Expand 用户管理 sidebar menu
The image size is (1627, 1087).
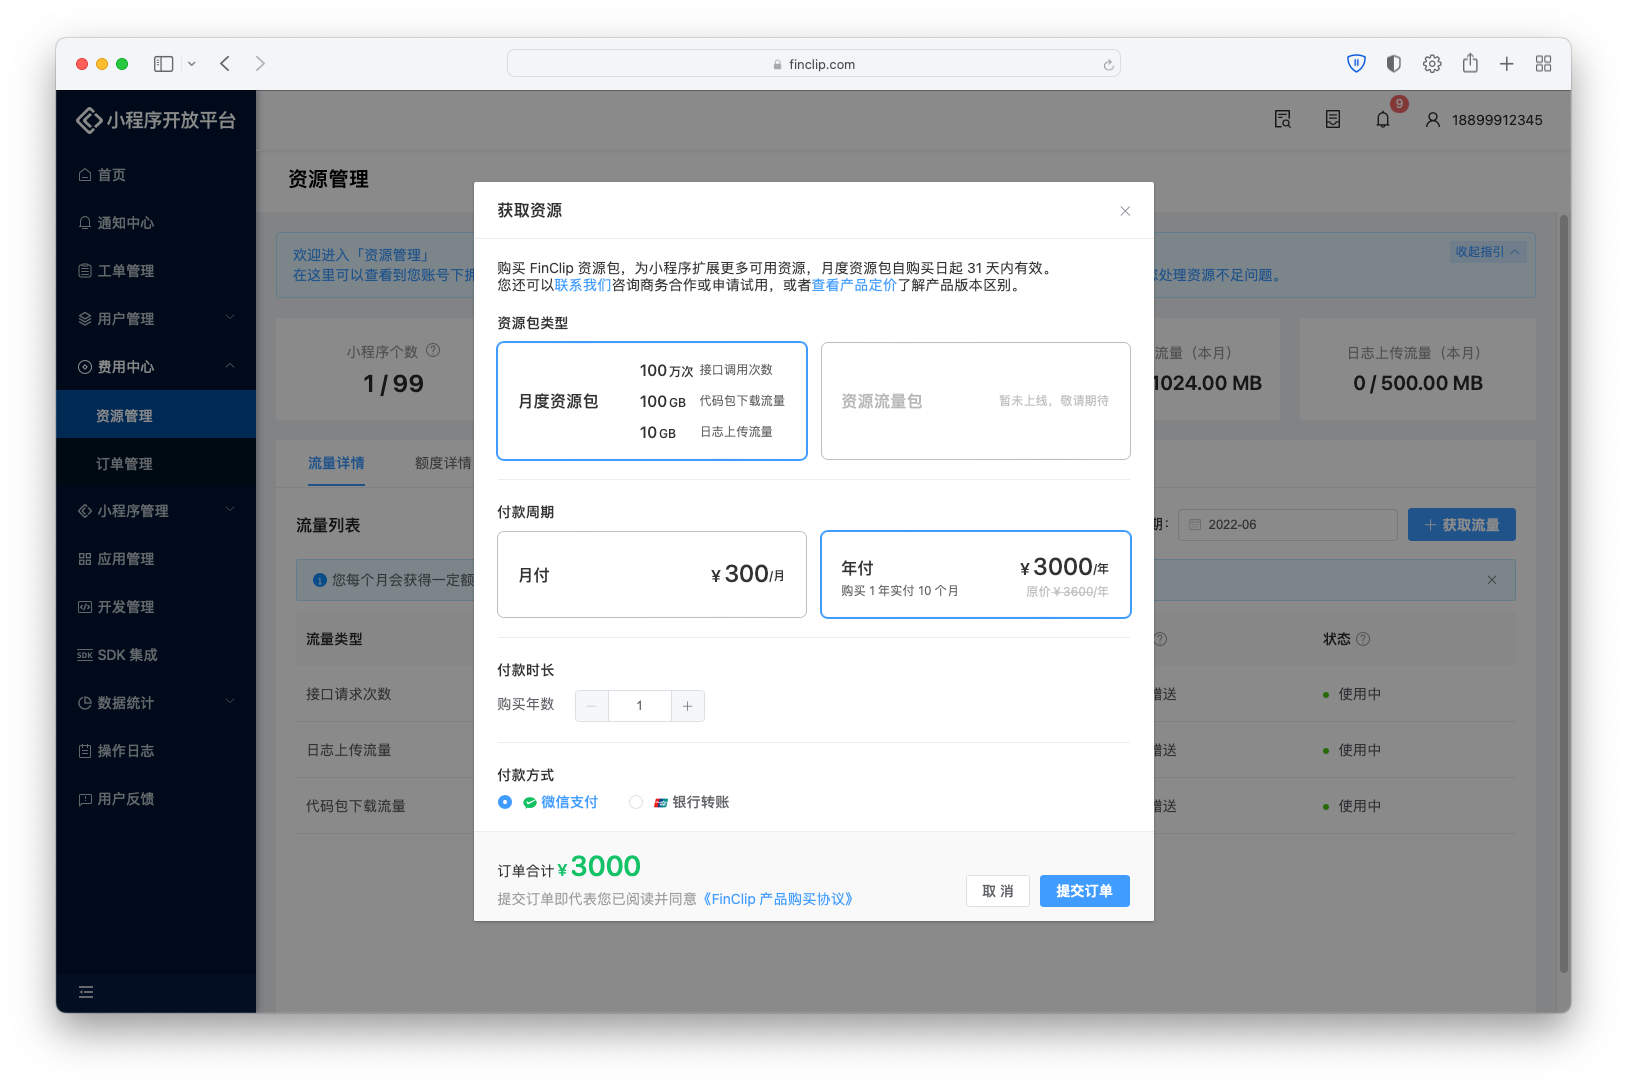pos(156,319)
